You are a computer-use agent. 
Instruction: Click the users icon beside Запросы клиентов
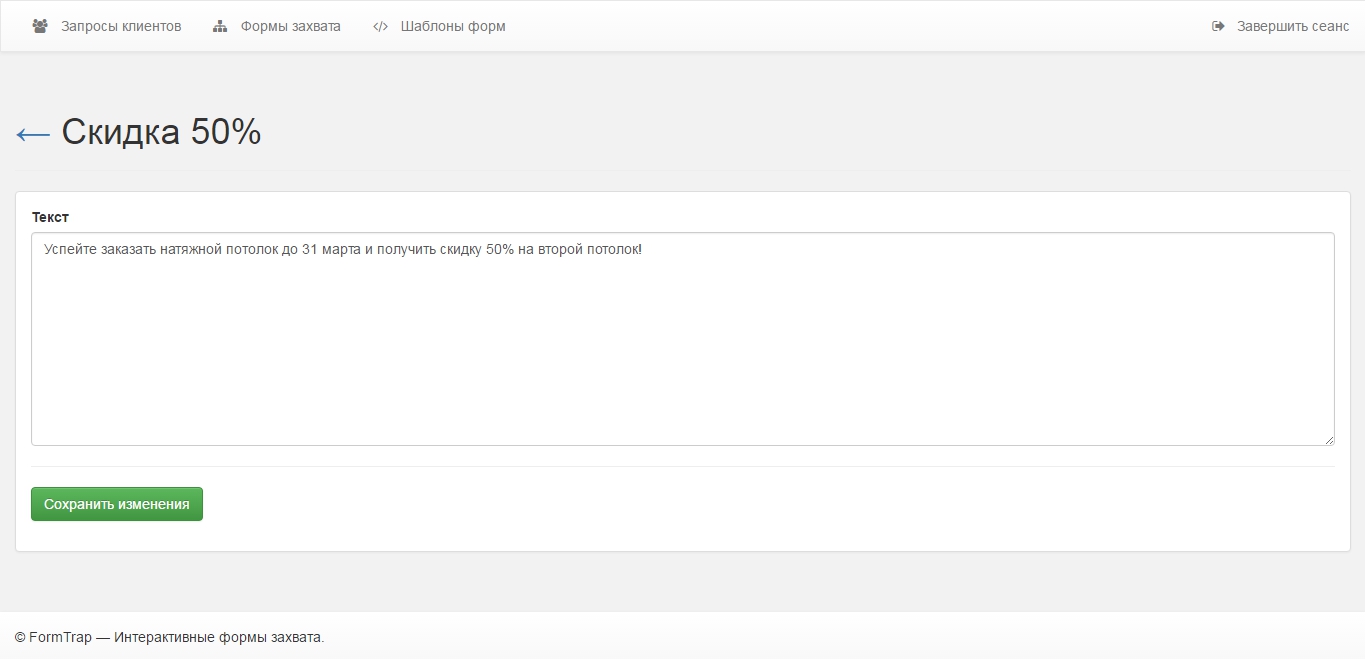[40, 26]
